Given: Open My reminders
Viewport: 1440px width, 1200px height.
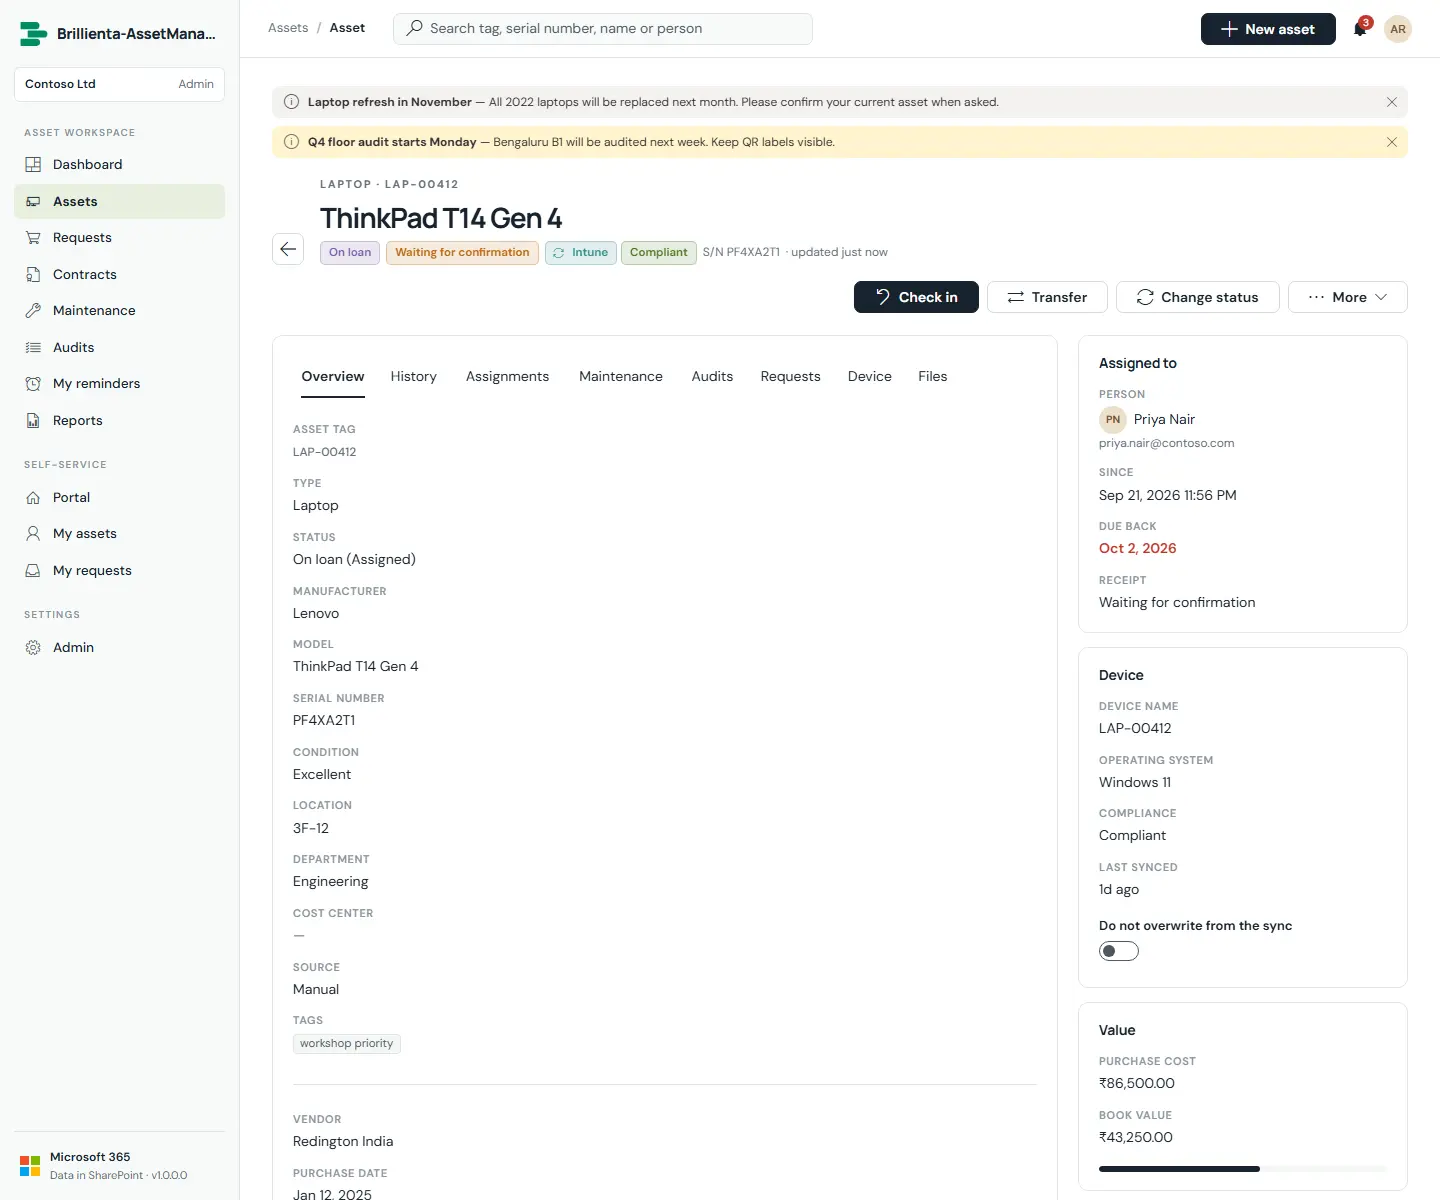Looking at the screenshot, I should coord(119,383).
